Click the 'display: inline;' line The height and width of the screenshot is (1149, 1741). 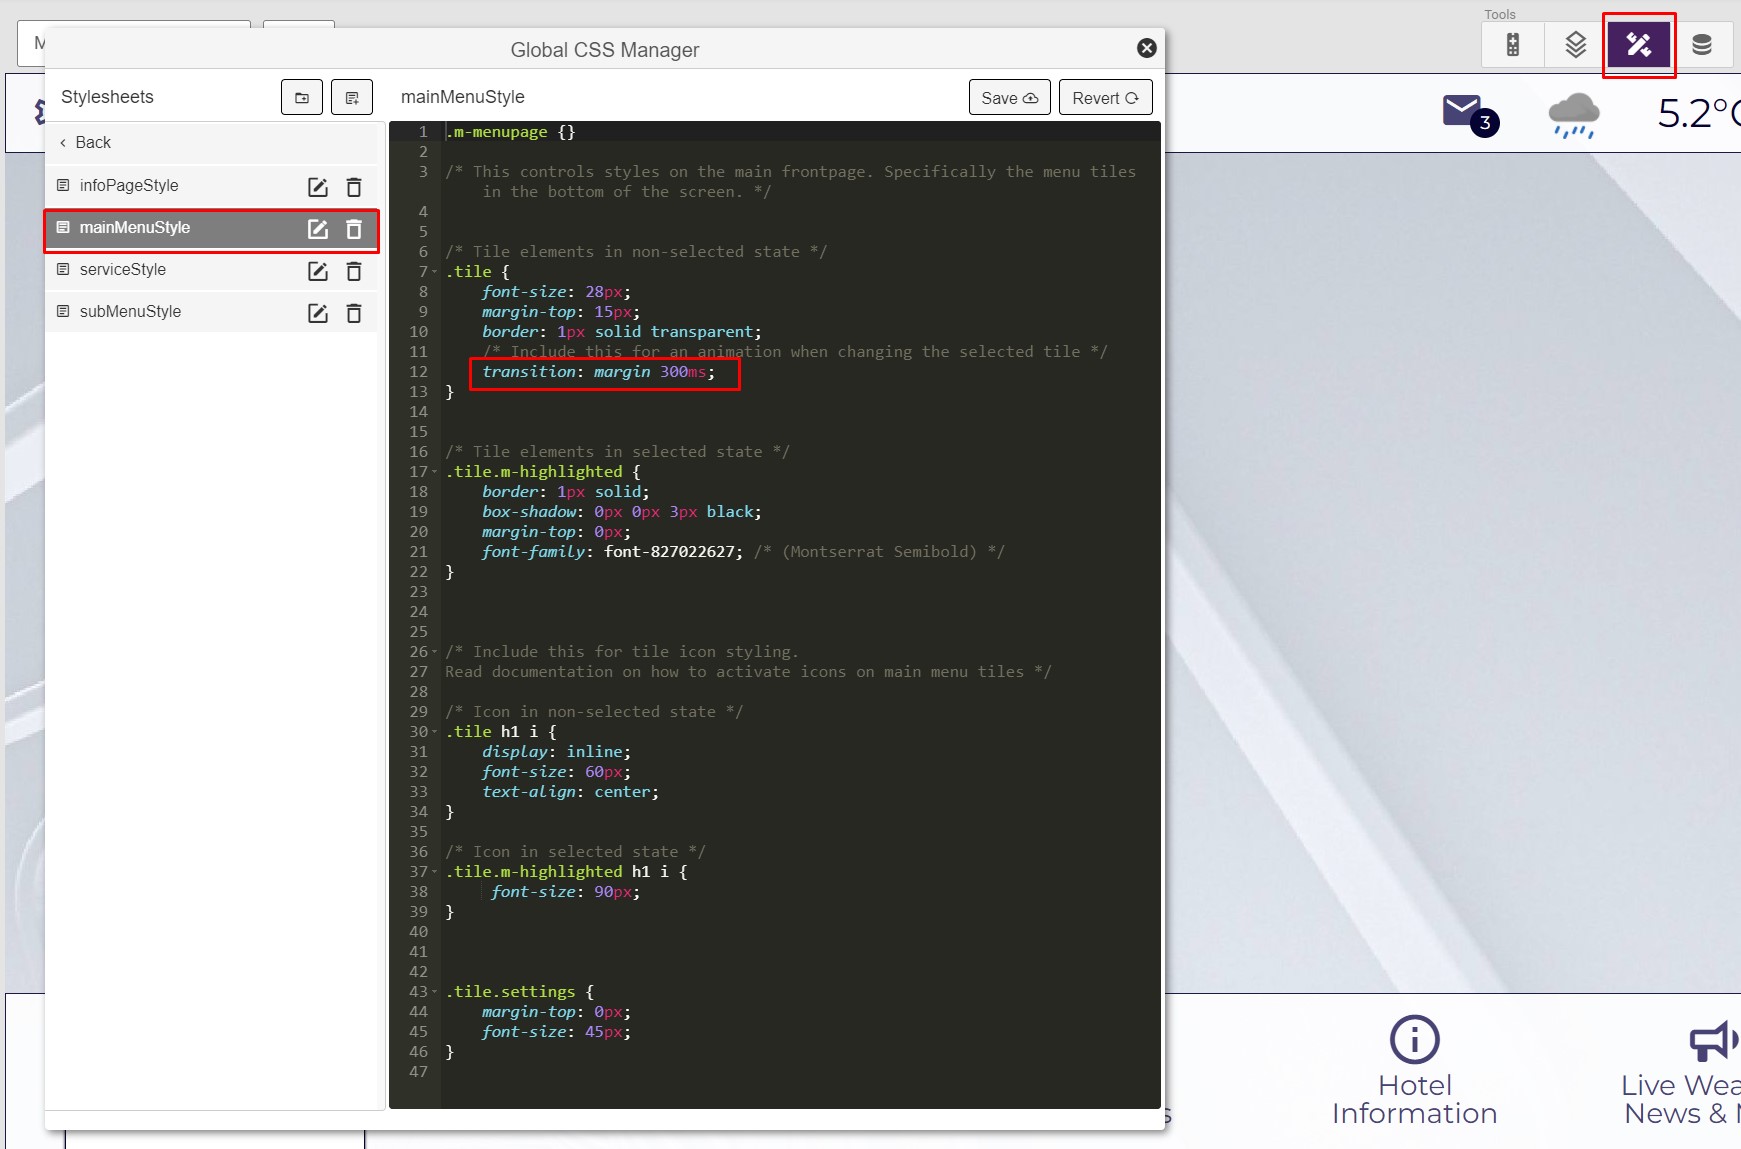[x=556, y=752]
